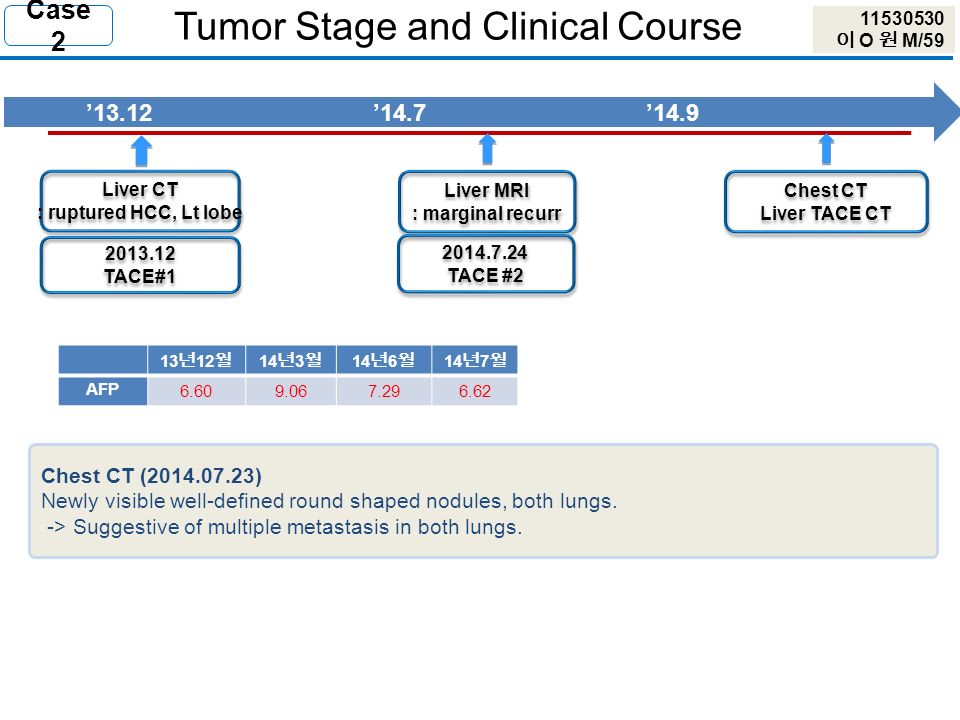Select the 2013.12 TACE#1 box
This screenshot has width=960, height=720.
click(x=140, y=265)
